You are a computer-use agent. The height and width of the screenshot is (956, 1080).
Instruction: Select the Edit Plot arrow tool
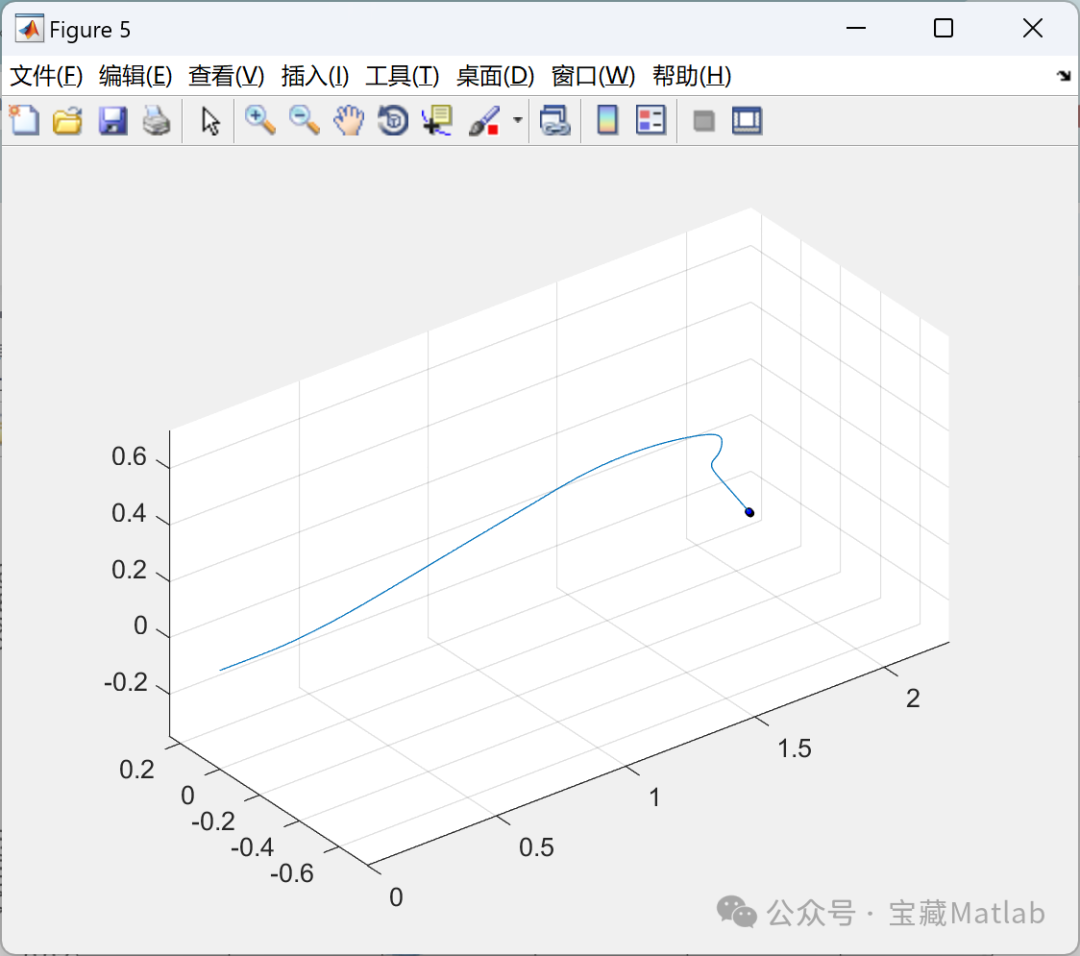(210, 120)
